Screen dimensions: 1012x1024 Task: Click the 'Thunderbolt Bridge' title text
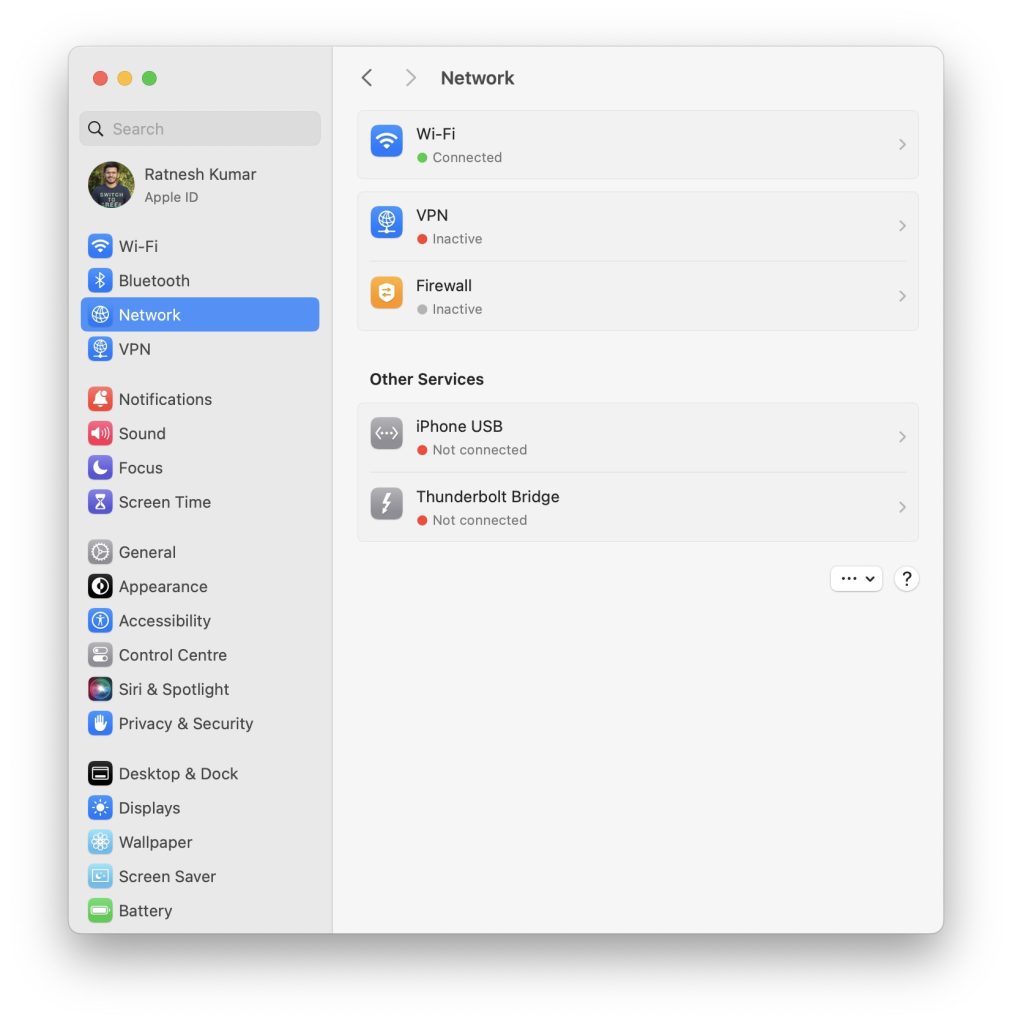tap(488, 497)
